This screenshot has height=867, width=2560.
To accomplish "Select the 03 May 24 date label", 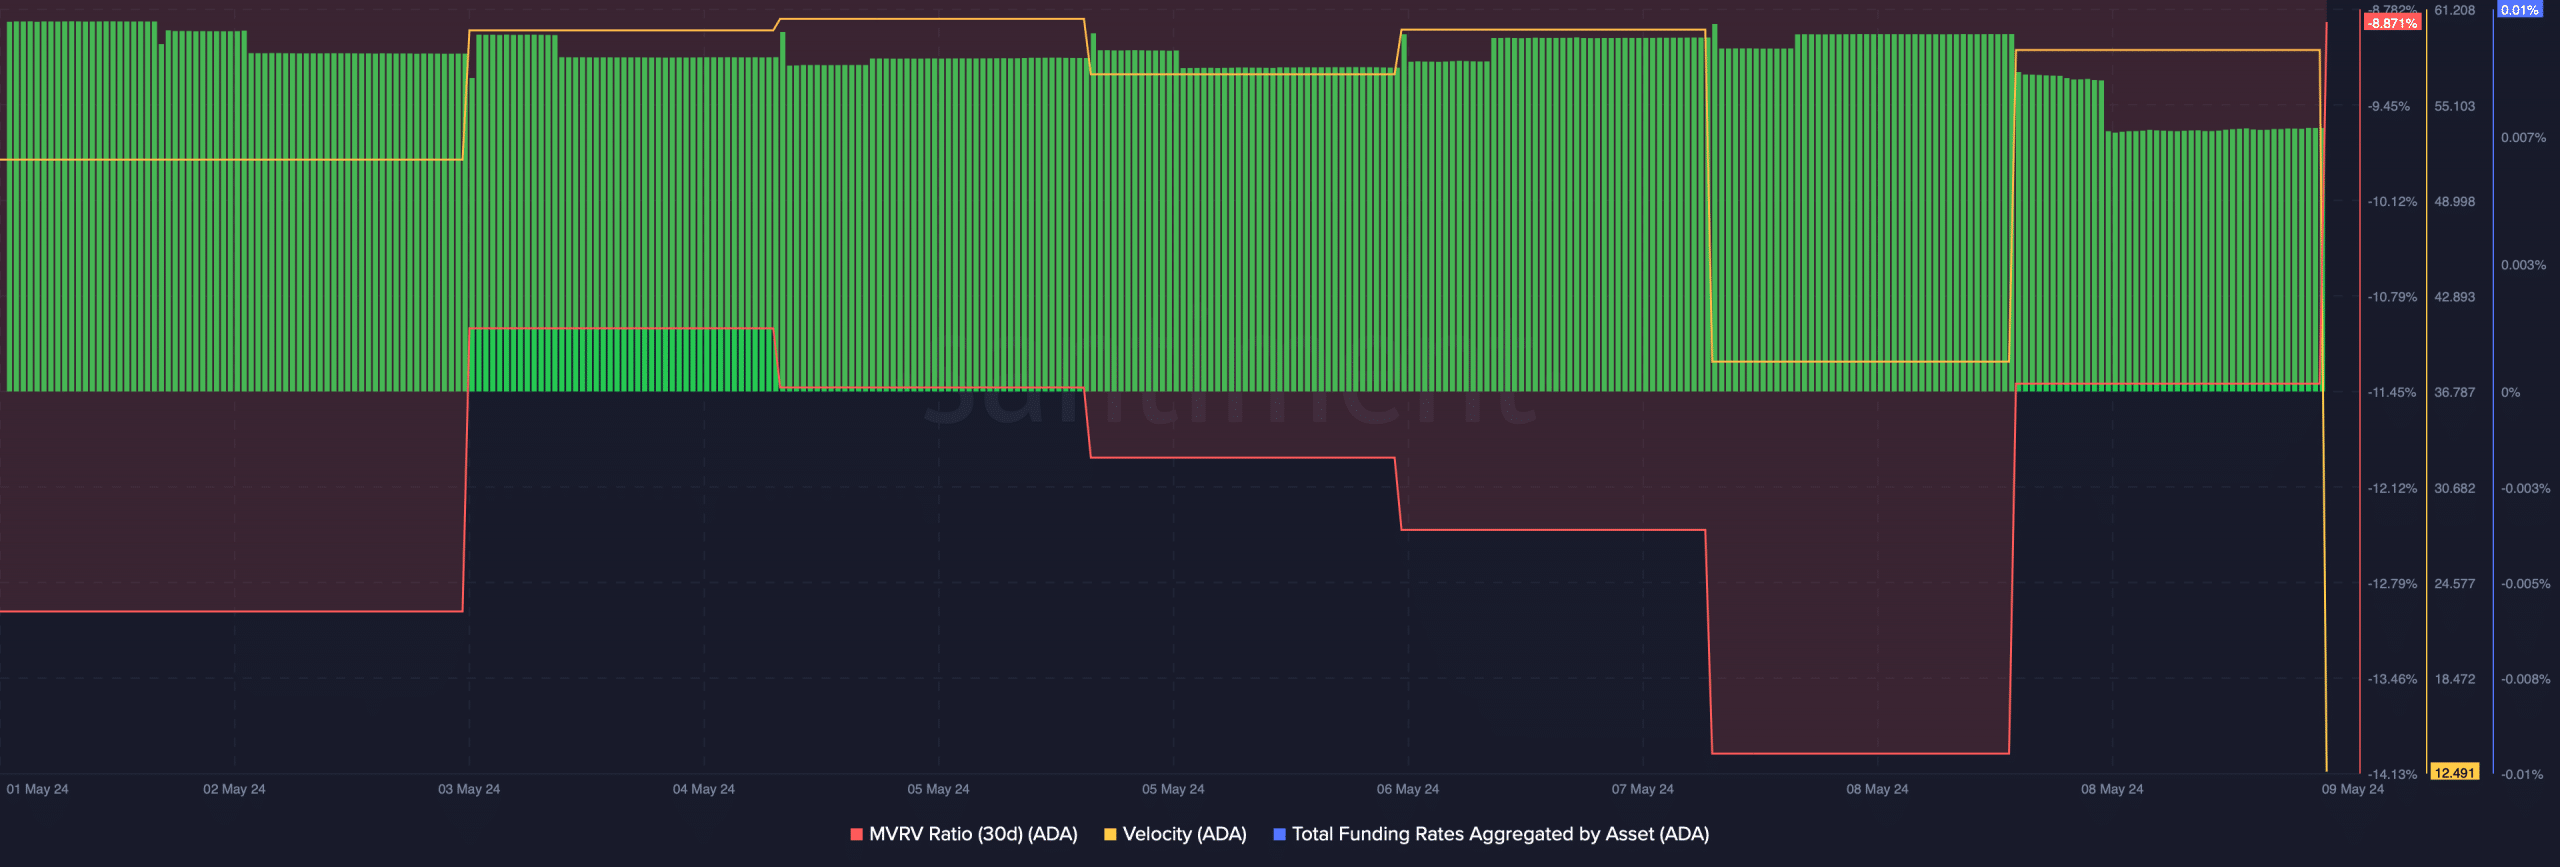I will tap(469, 789).
